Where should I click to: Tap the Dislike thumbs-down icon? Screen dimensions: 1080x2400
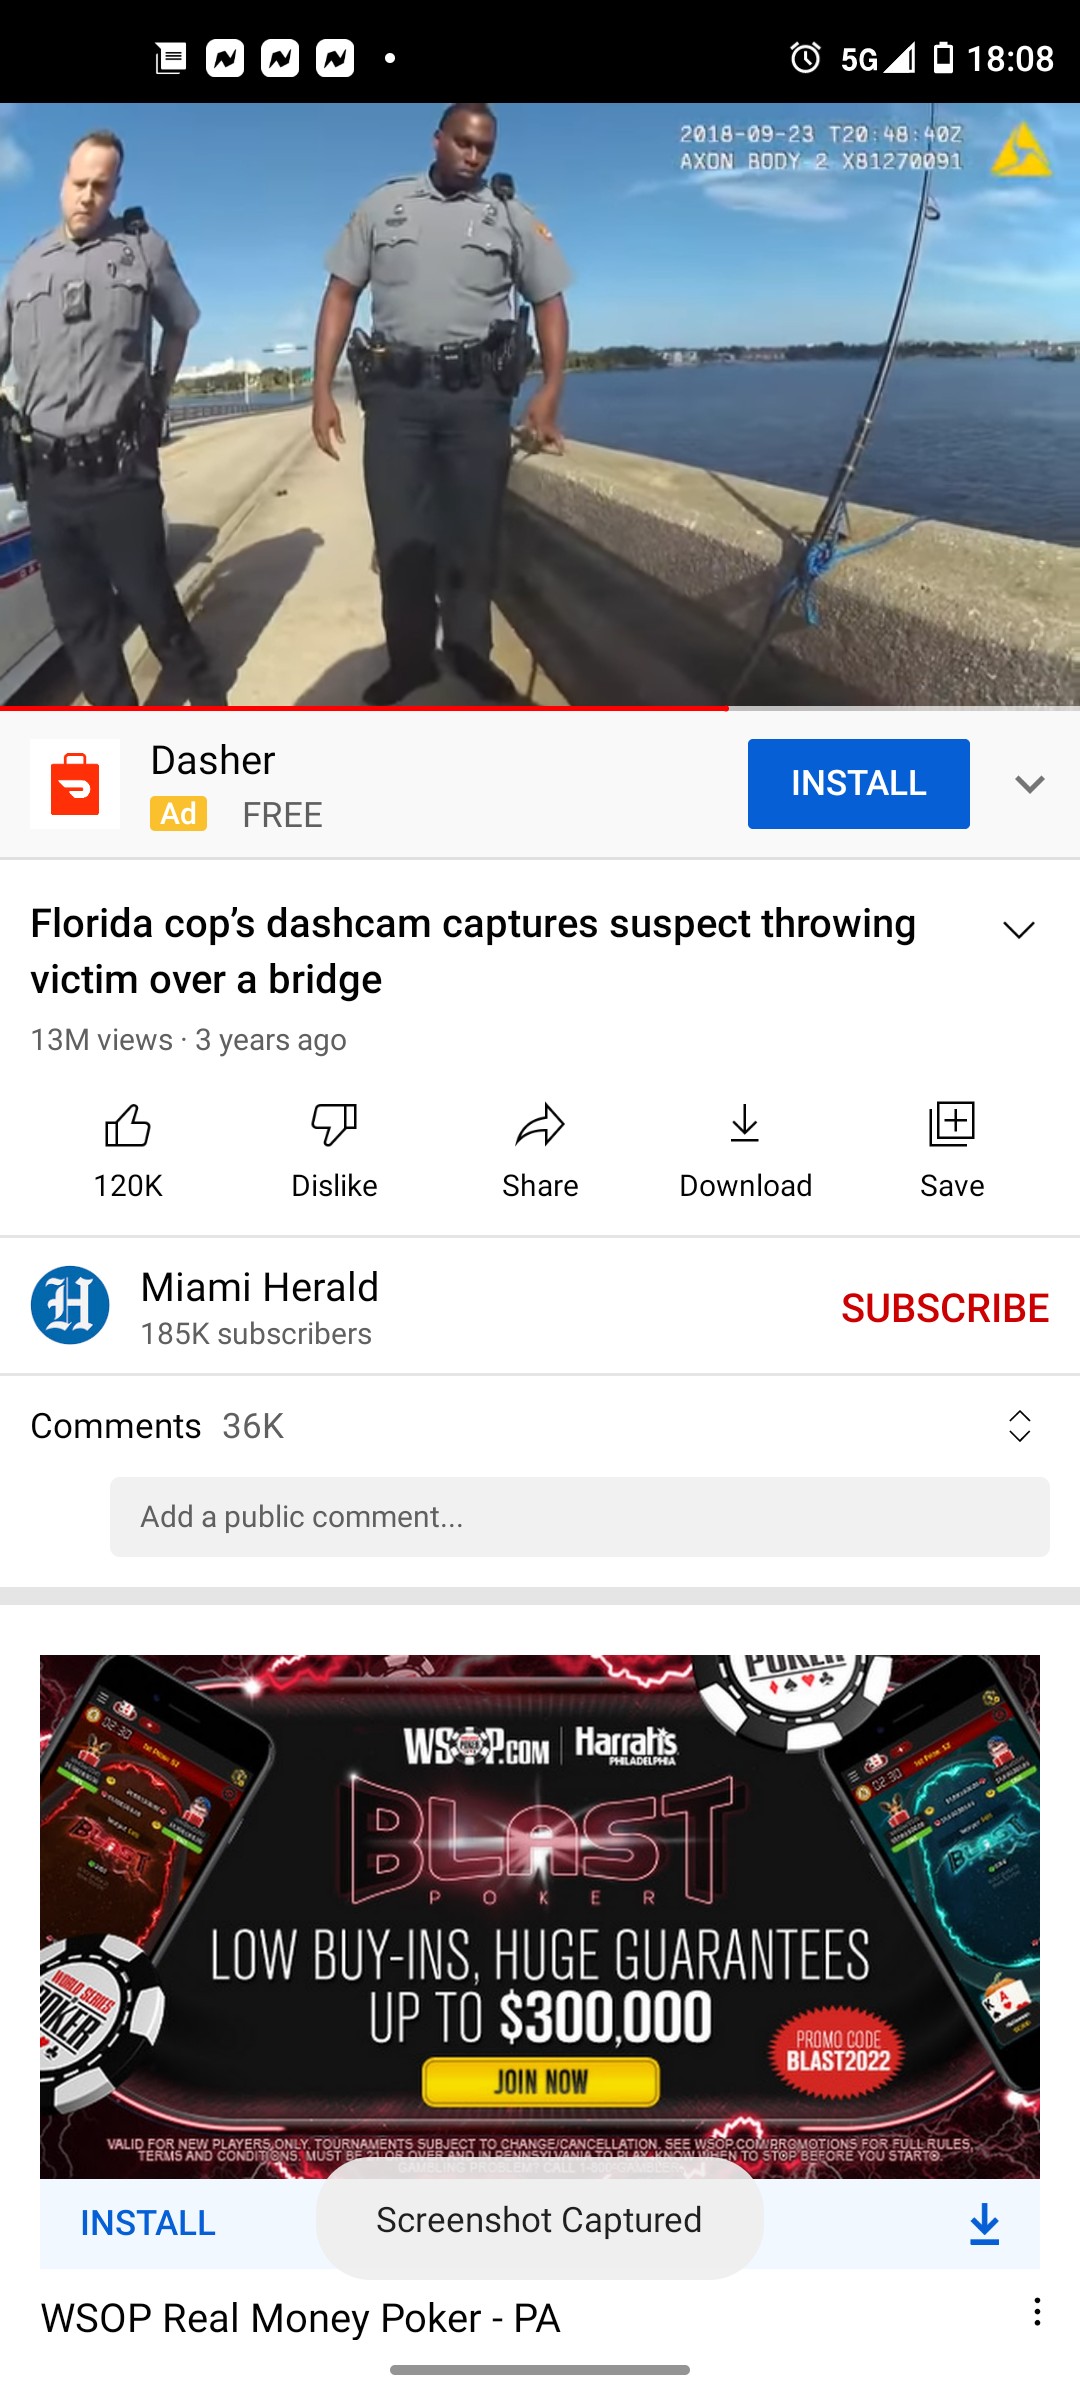tap(334, 1125)
